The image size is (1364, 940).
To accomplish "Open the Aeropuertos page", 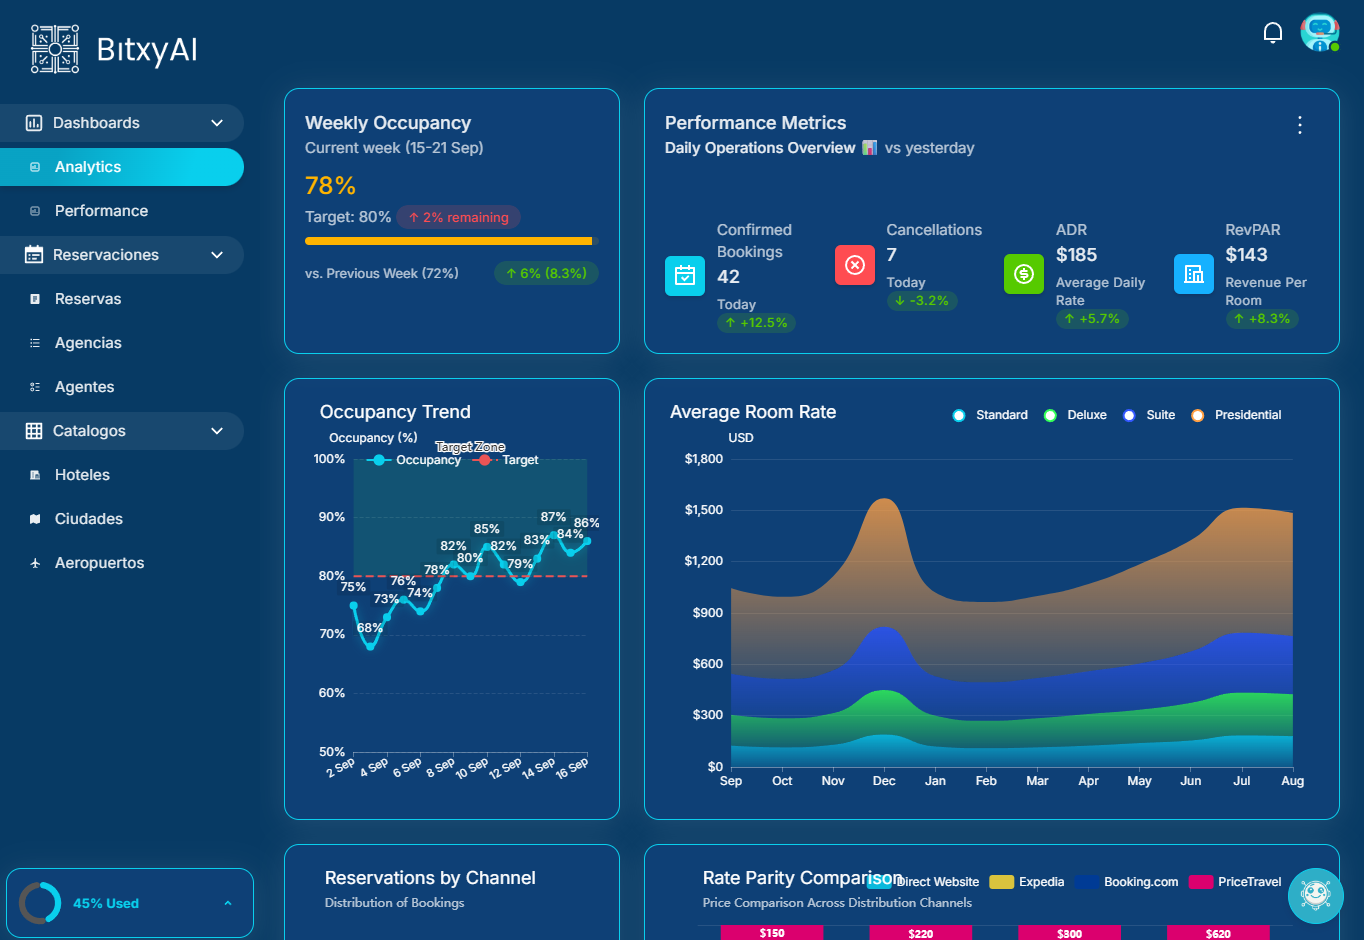I will (99, 563).
